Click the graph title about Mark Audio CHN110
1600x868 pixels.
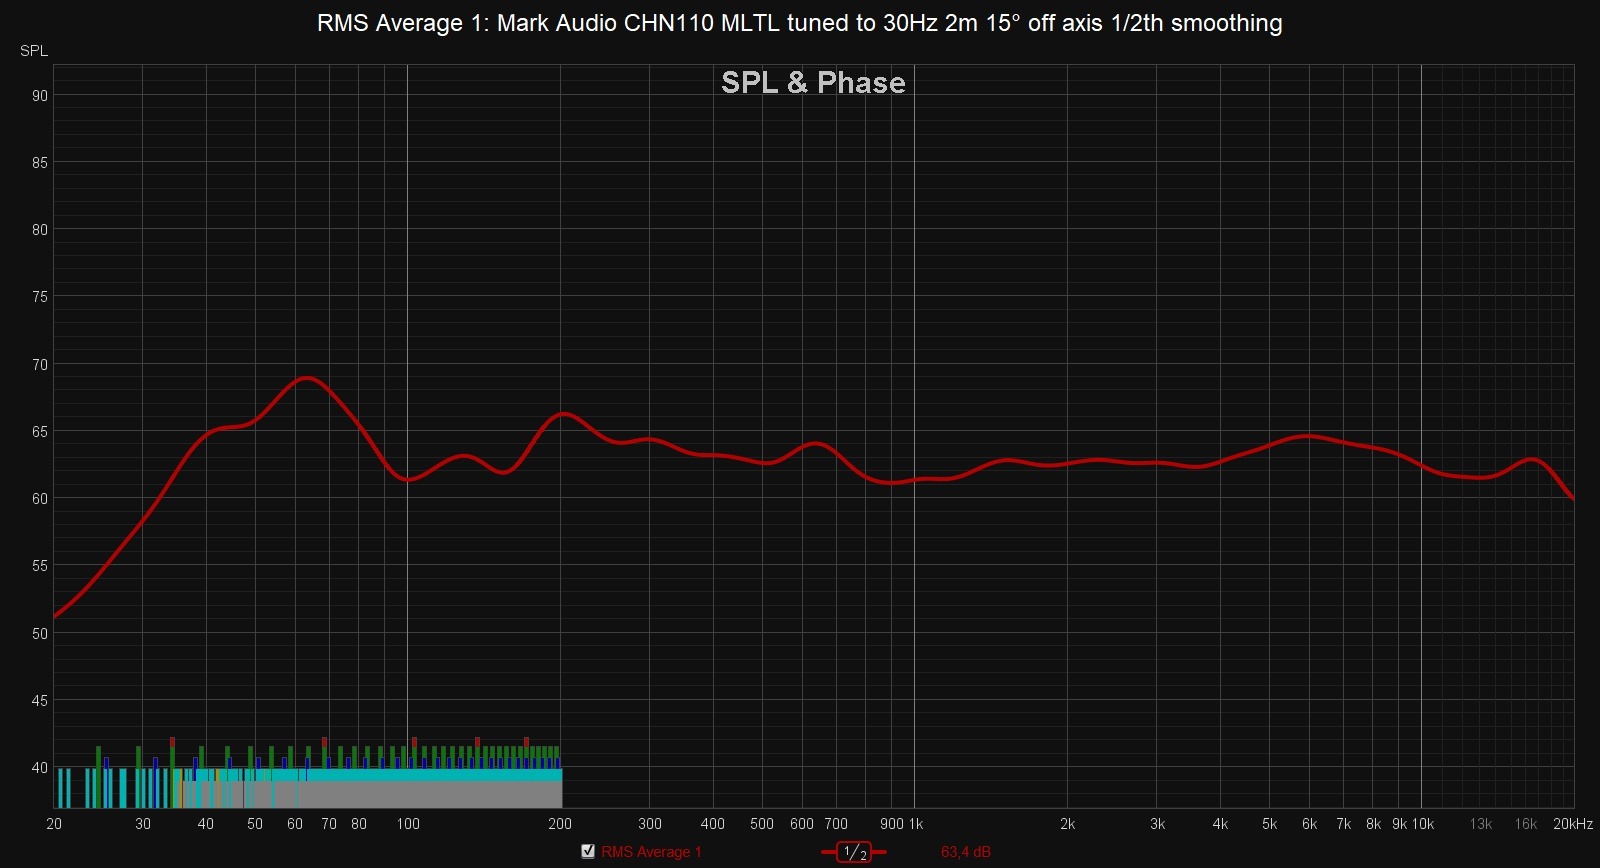(x=799, y=23)
